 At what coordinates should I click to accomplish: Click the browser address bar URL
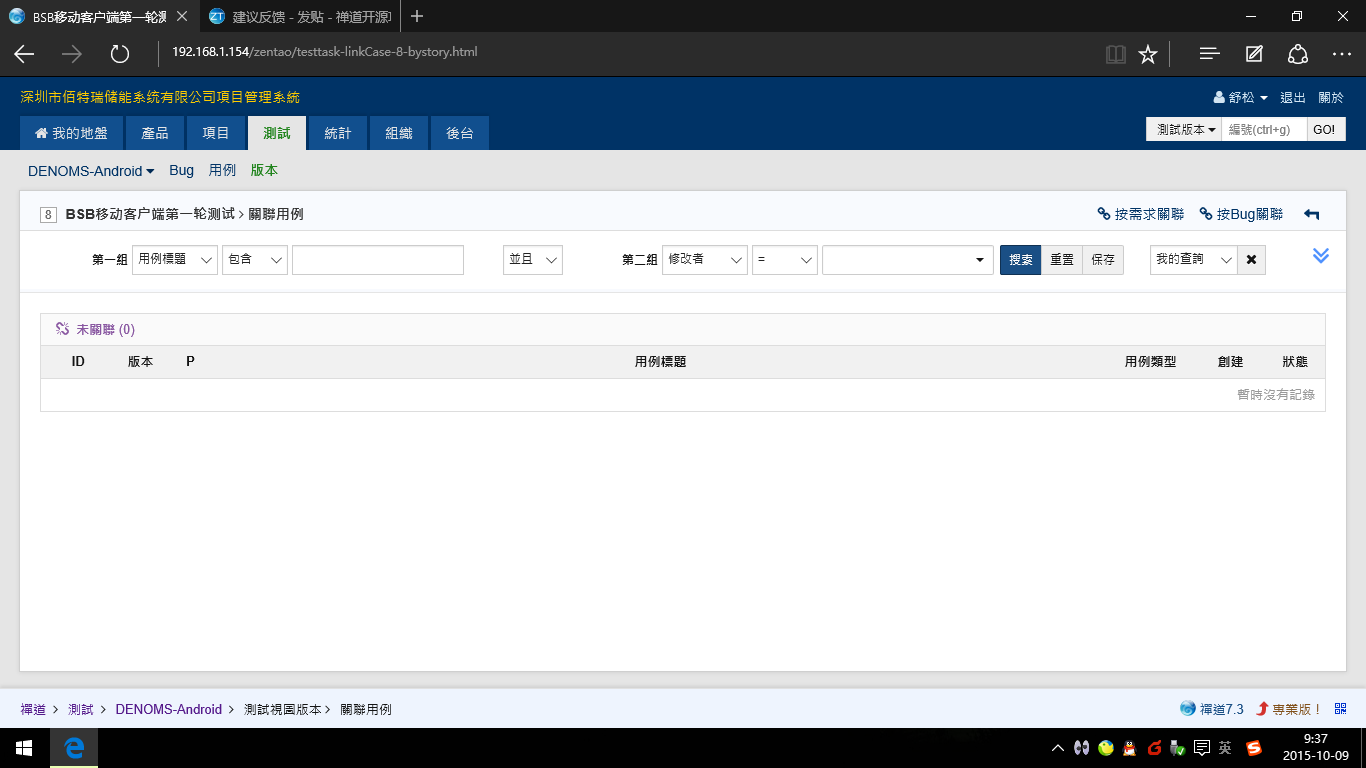coord(324,52)
